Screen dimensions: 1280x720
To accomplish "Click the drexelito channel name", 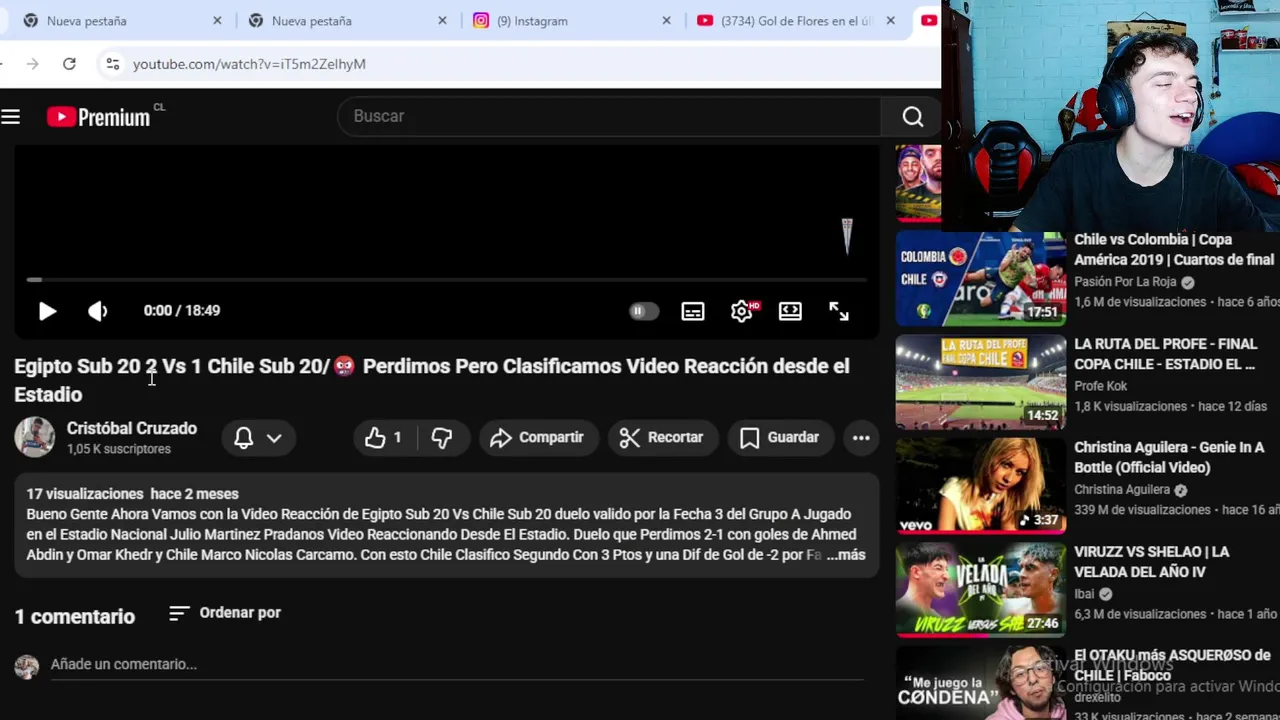I will click(1098, 698).
